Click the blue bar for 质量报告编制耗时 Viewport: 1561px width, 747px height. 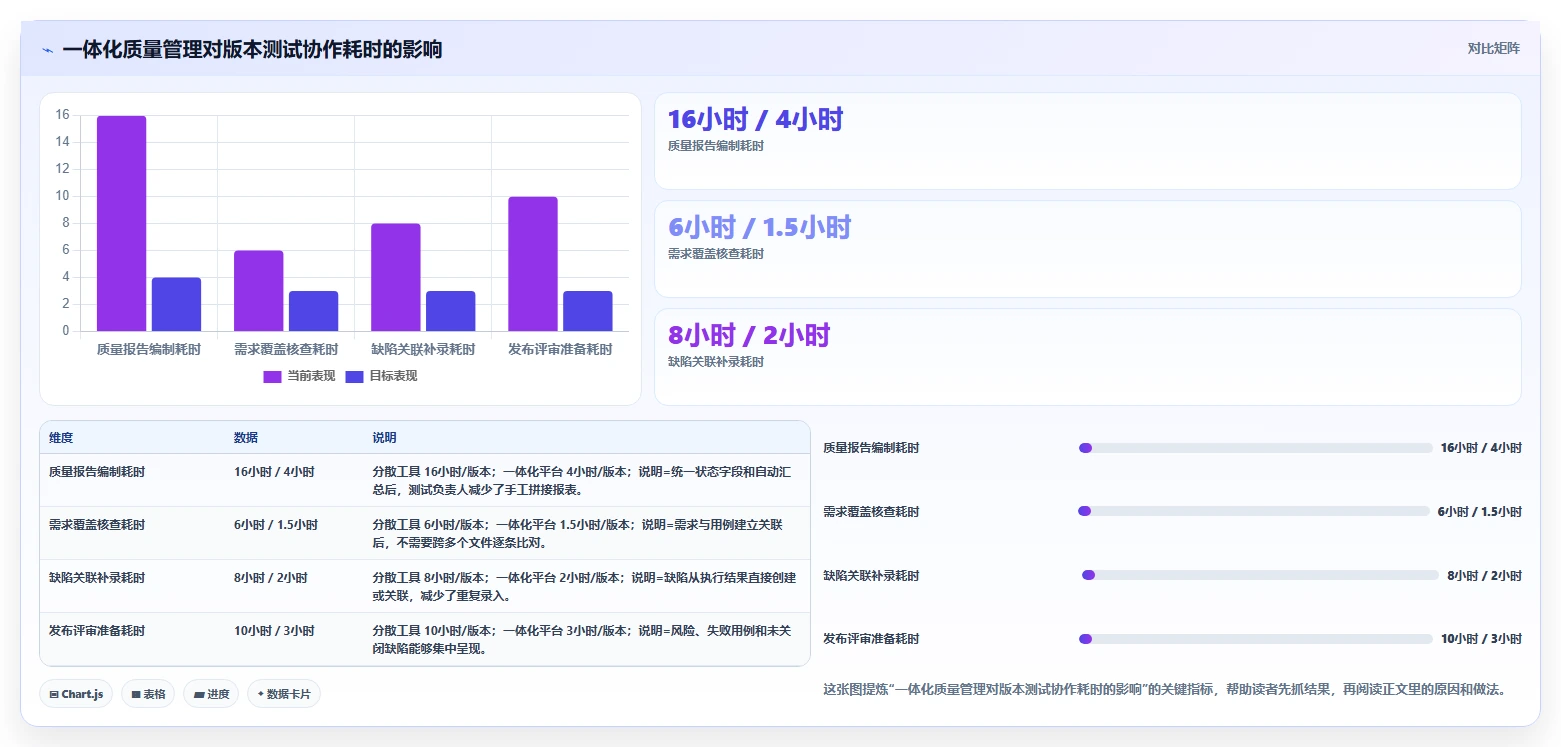click(x=176, y=304)
